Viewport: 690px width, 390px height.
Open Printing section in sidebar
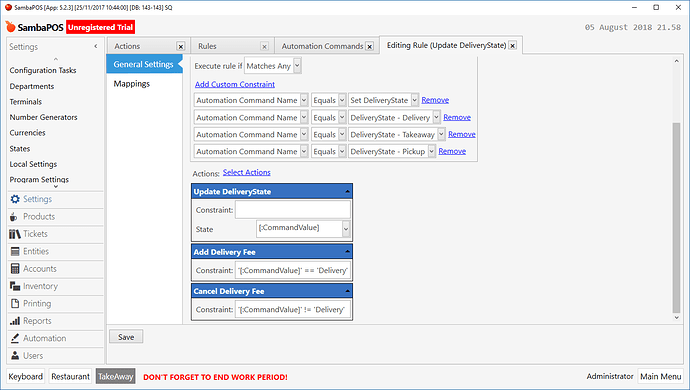(55, 303)
